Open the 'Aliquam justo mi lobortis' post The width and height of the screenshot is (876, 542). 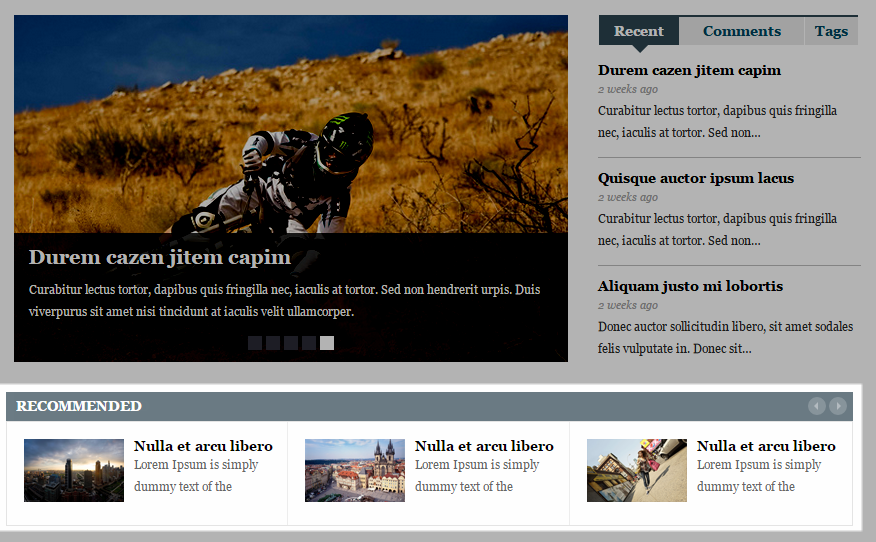[x=691, y=286]
